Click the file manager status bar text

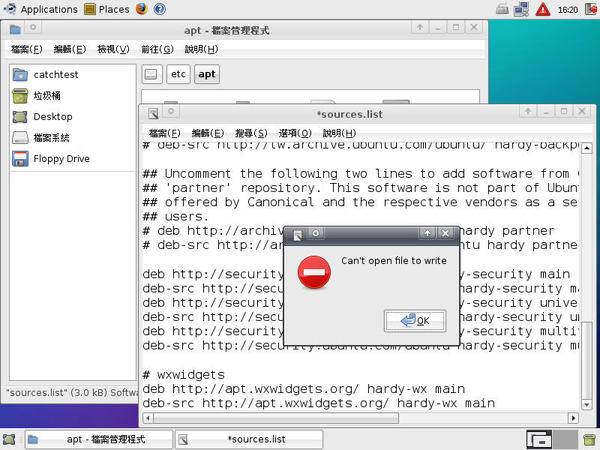[72, 393]
